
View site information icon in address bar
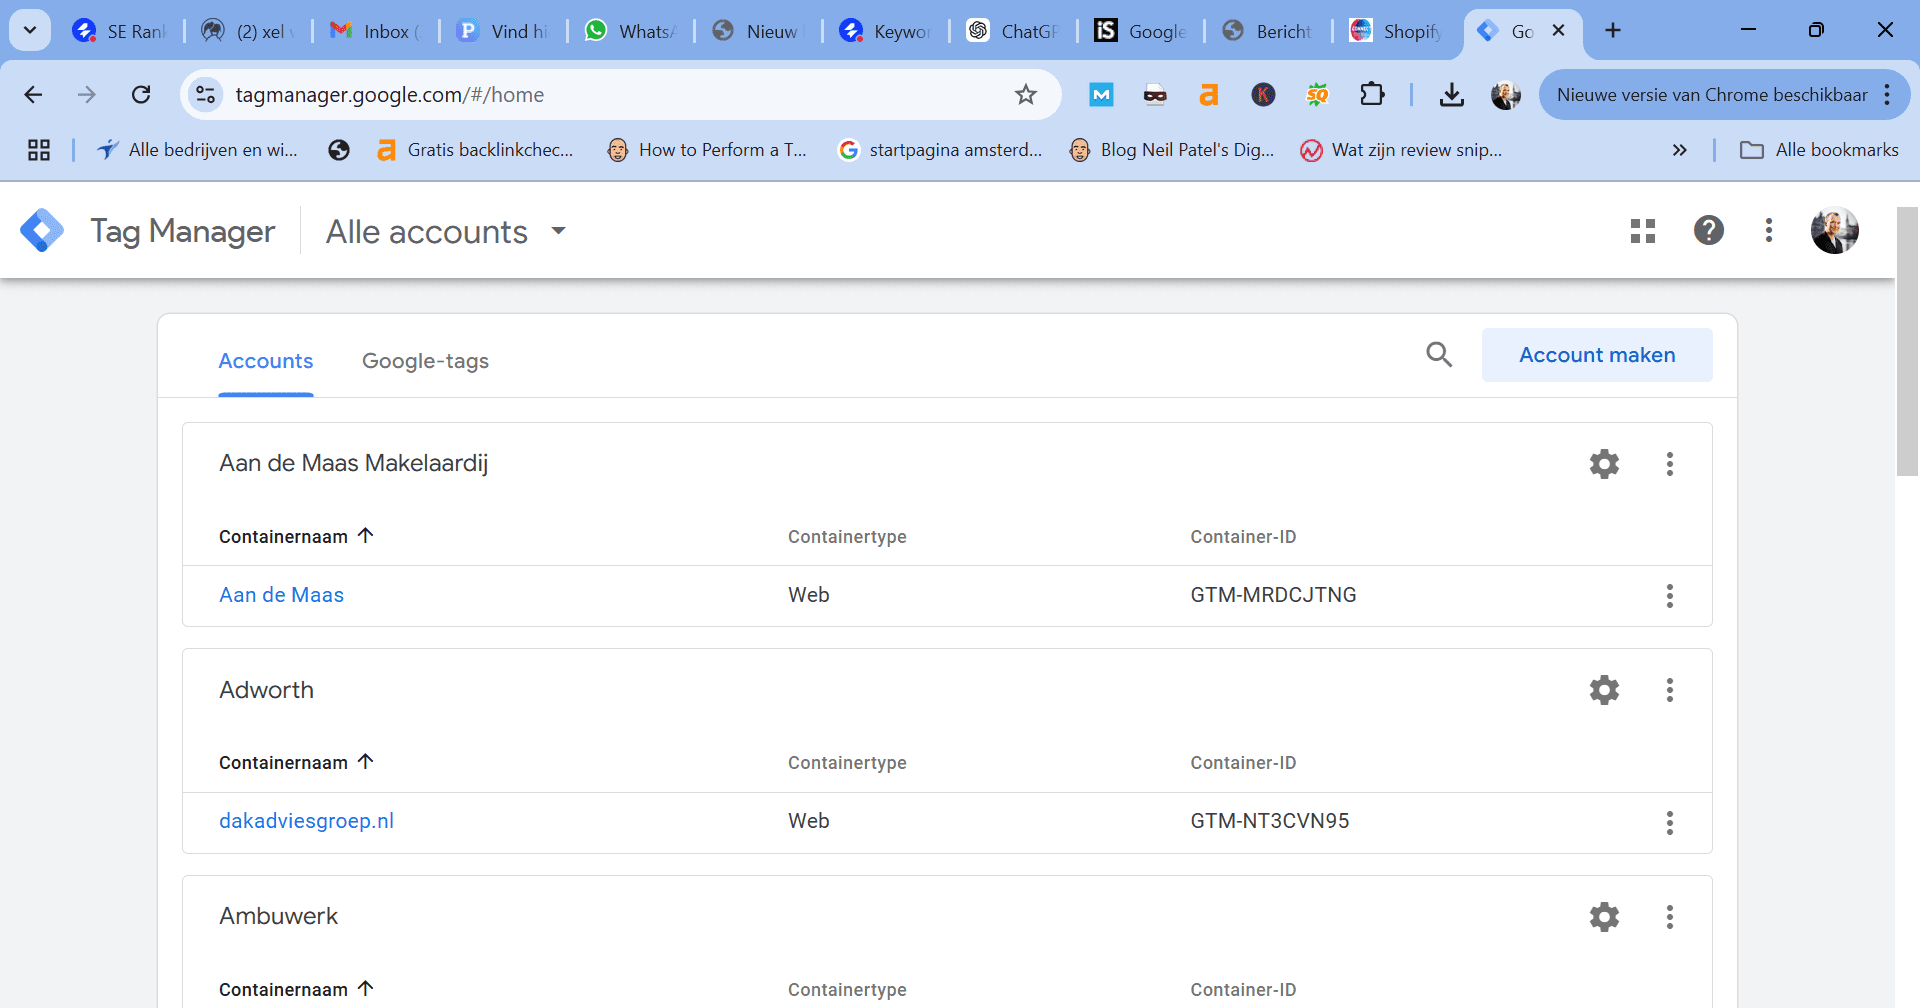click(x=205, y=95)
